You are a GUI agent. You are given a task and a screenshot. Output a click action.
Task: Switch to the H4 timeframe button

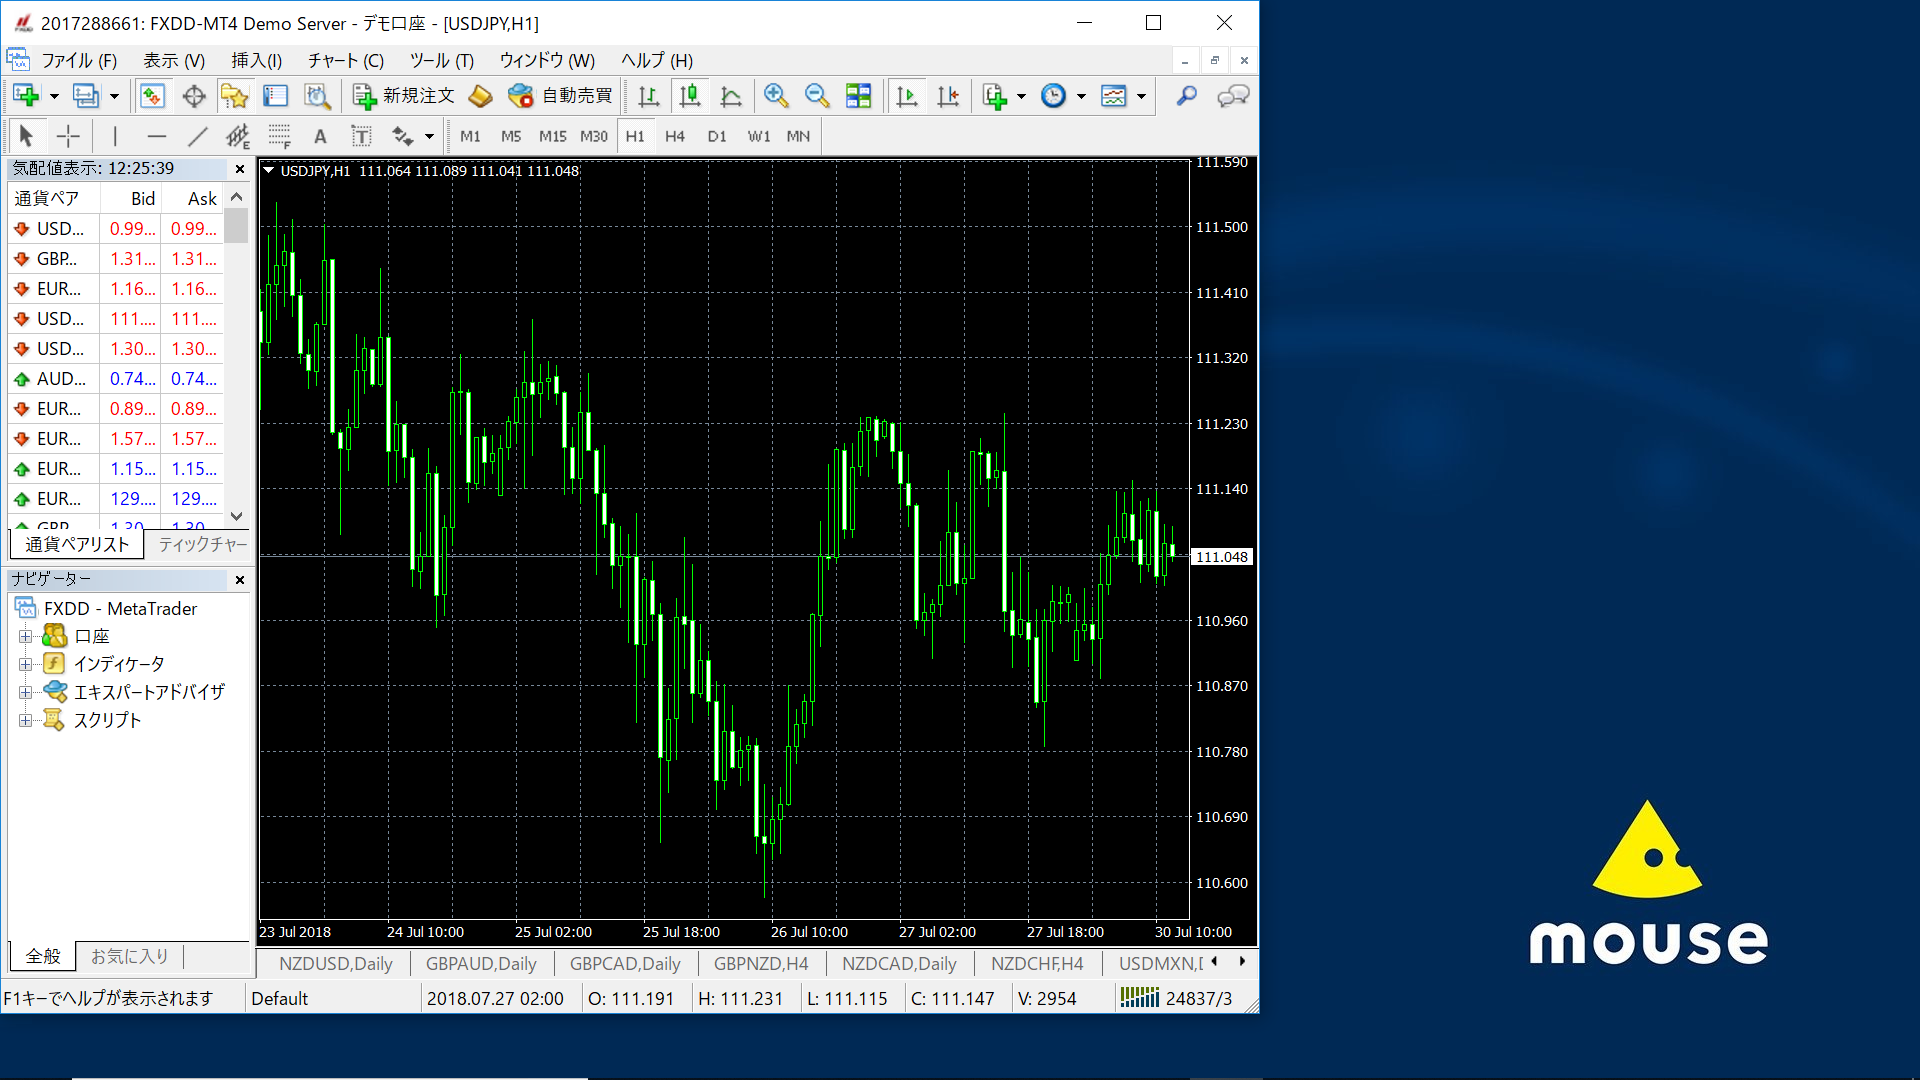pos(675,136)
